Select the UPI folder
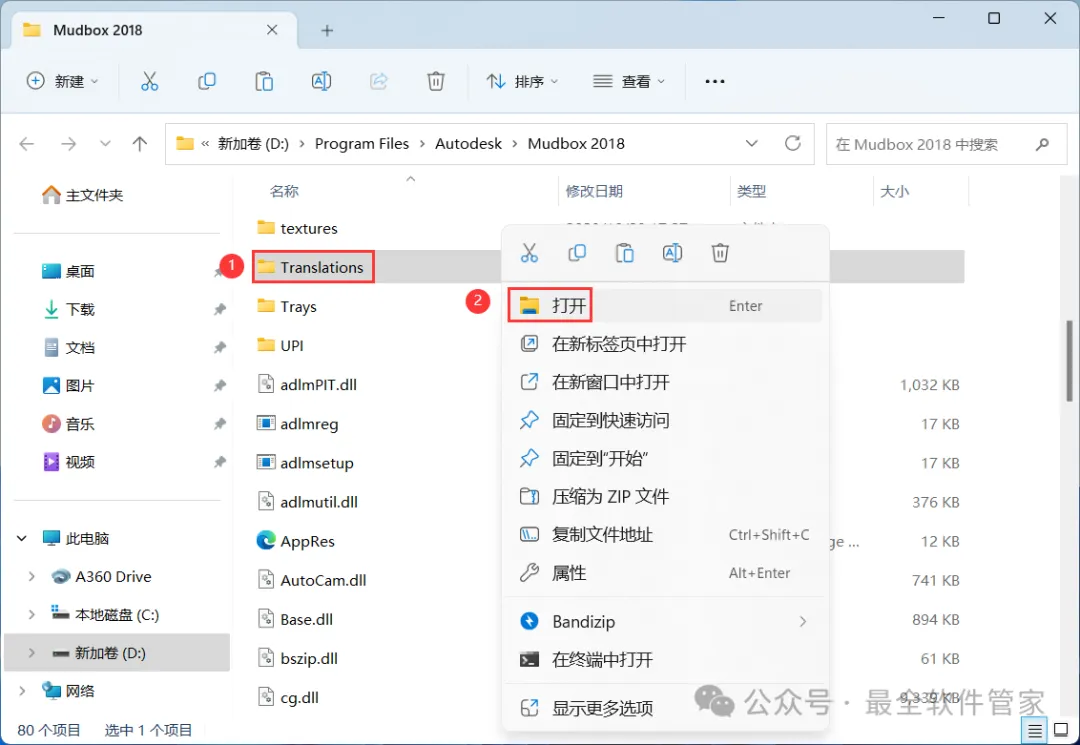The width and height of the screenshot is (1080, 745). [x=280, y=346]
